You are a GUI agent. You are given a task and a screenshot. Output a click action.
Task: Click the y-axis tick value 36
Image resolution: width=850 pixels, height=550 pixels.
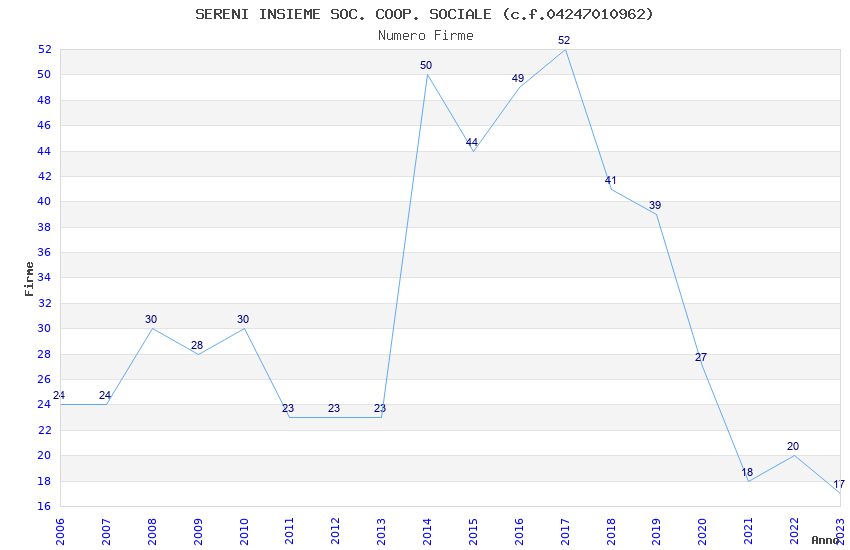click(x=44, y=253)
